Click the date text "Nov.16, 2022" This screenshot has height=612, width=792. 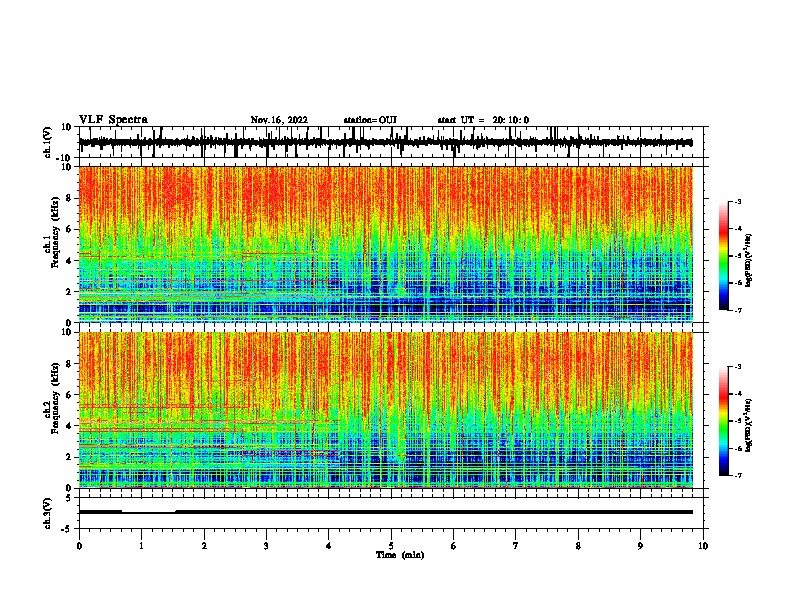(279, 120)
